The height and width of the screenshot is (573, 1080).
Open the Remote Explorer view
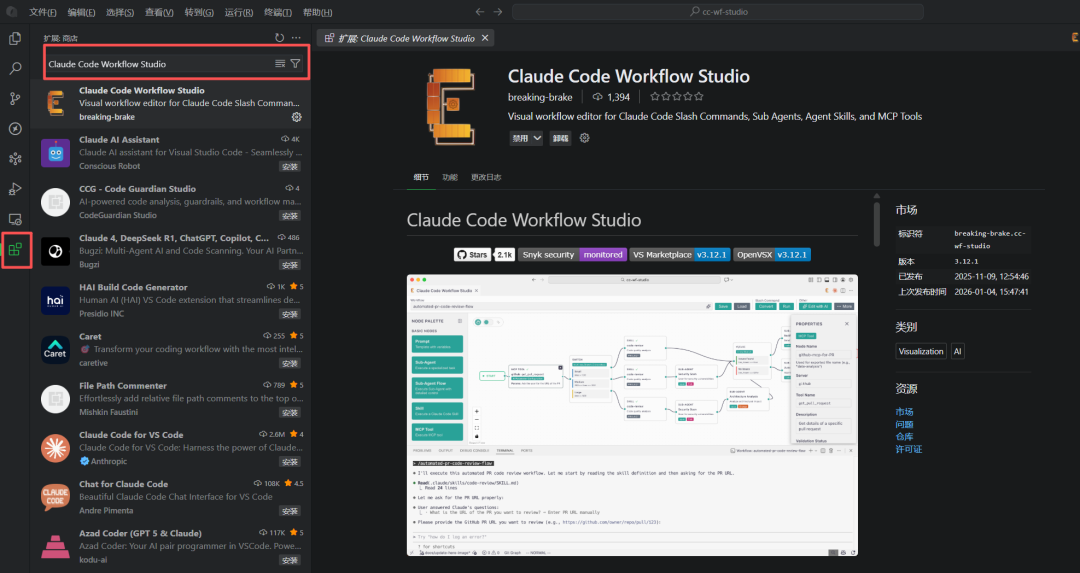[15, 219]
